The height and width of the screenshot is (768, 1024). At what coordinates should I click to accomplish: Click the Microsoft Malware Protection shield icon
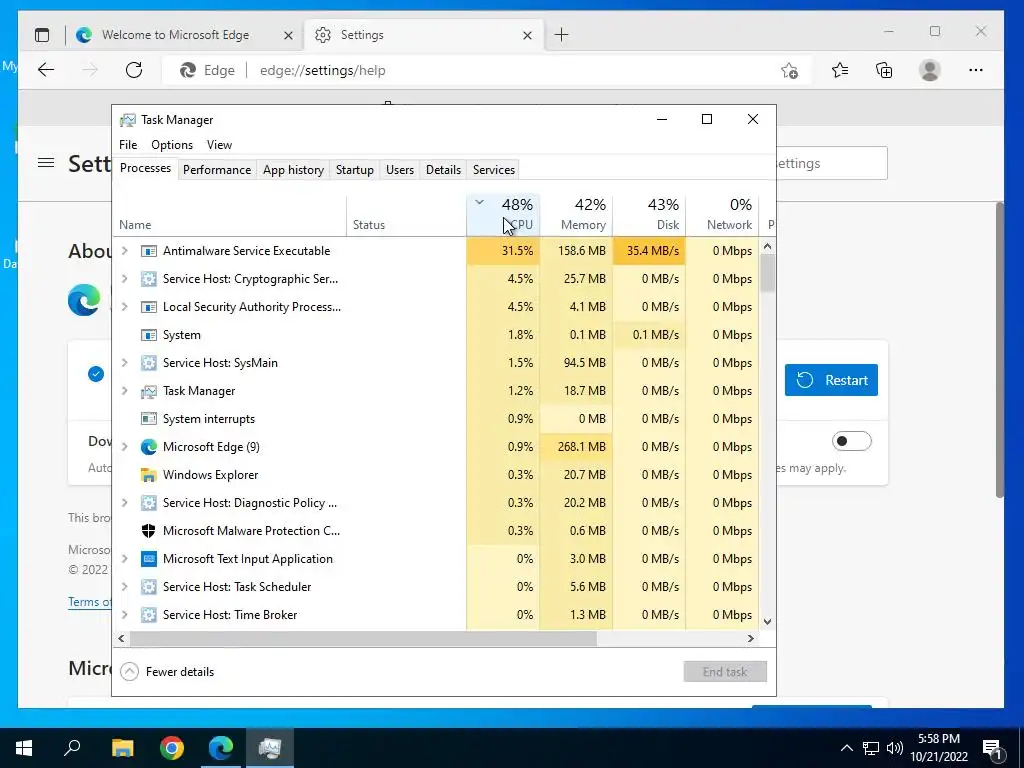coord(149,531)
